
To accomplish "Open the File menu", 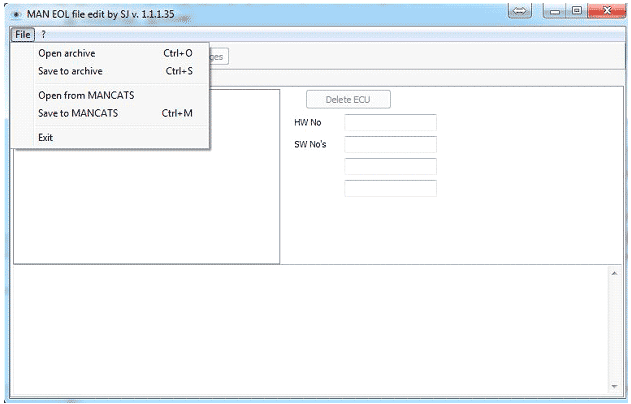I will click(x=23, y=35).
